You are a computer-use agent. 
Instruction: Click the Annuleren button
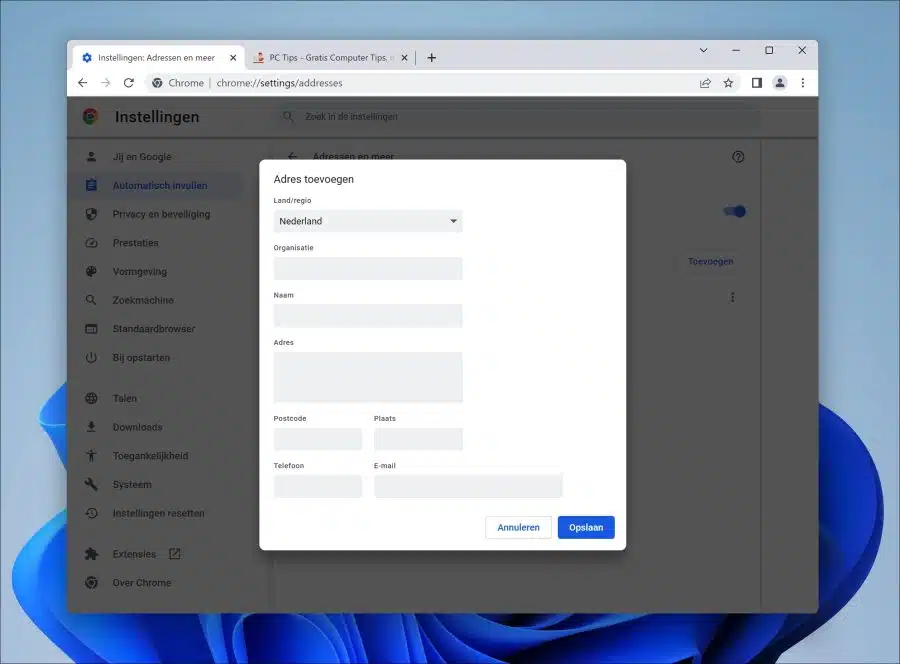click(518, 527)
